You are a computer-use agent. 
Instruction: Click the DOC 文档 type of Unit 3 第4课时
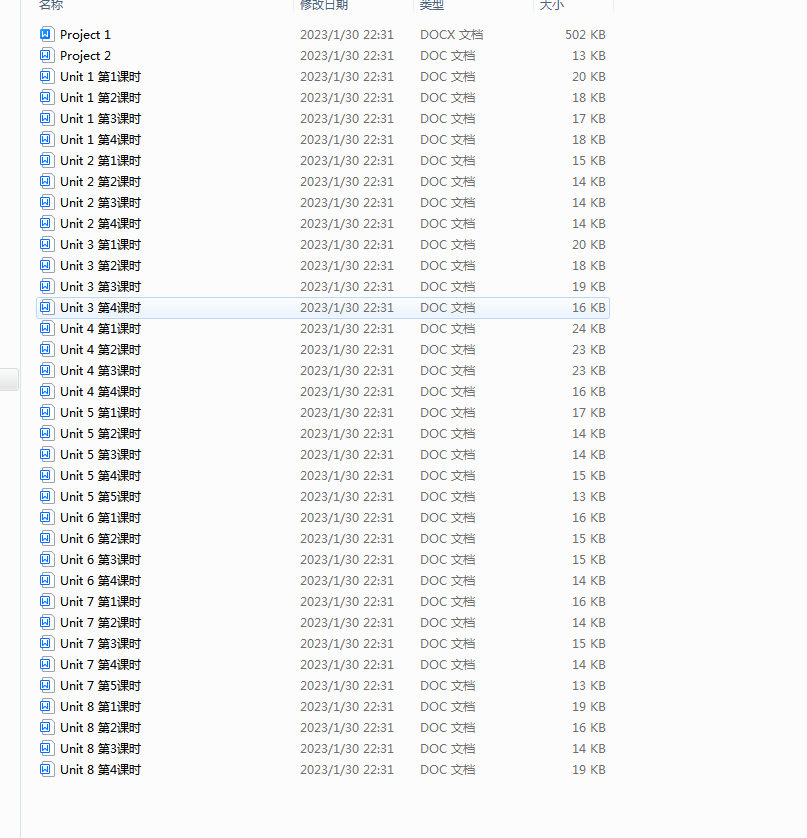pyautogui.click(x=447, y=307)
